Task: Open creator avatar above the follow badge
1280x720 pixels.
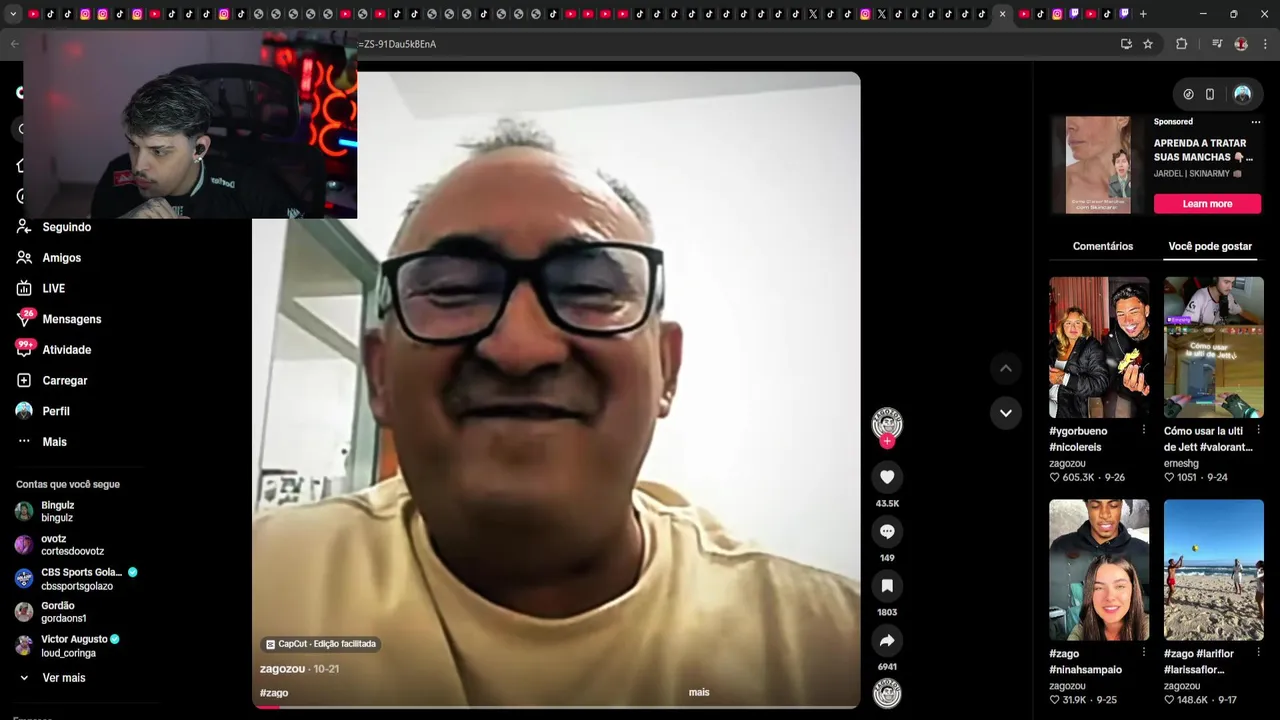Action: coord(887,423)
